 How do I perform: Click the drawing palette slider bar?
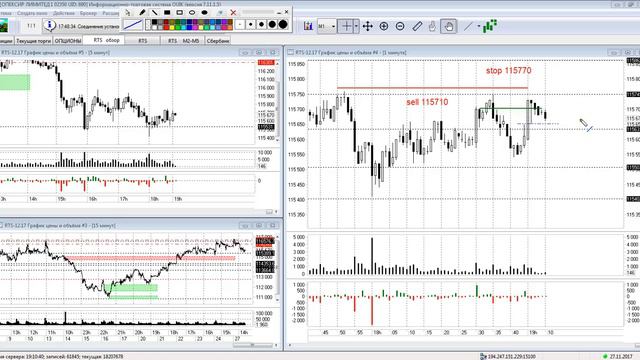pyautogui.click(x=258, y=12)
